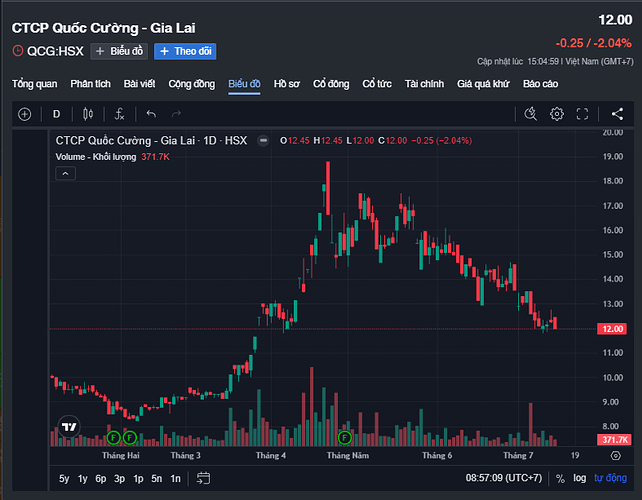Click the -0.25 / -2.04% change value

coord(593,43)
